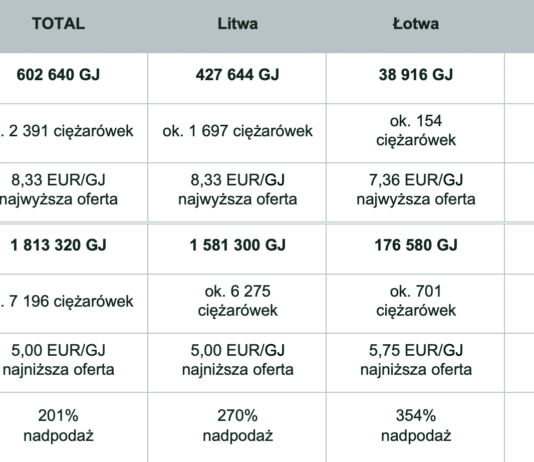Select the 602 640 GJ cell
This screenshot has width=534, height=462.
tap(58, 75)
